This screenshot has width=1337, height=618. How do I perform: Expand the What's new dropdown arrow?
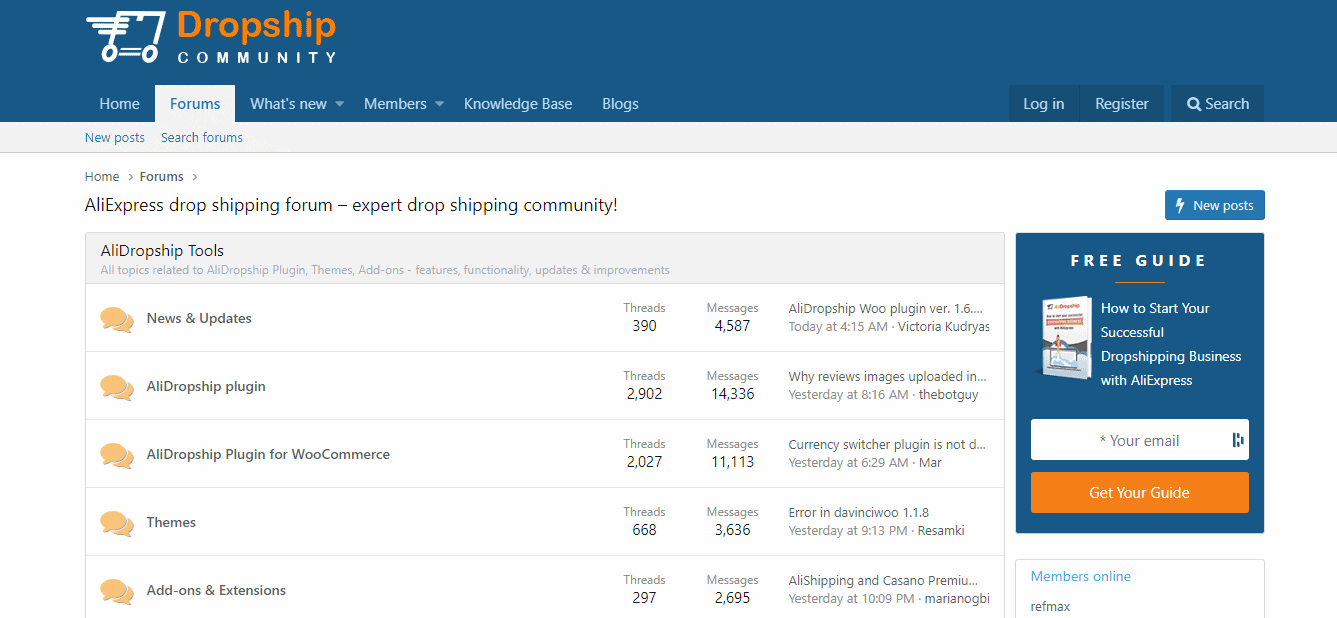(x=339, y=104)
